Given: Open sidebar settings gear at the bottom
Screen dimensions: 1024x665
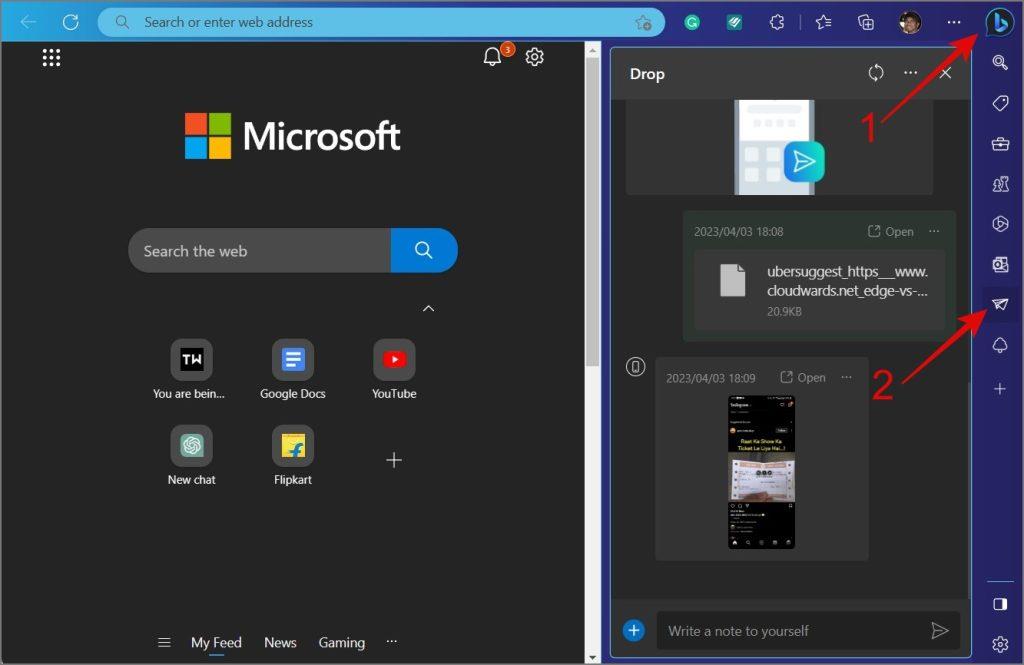Looking at the screenshot, I should (1000, 645).
